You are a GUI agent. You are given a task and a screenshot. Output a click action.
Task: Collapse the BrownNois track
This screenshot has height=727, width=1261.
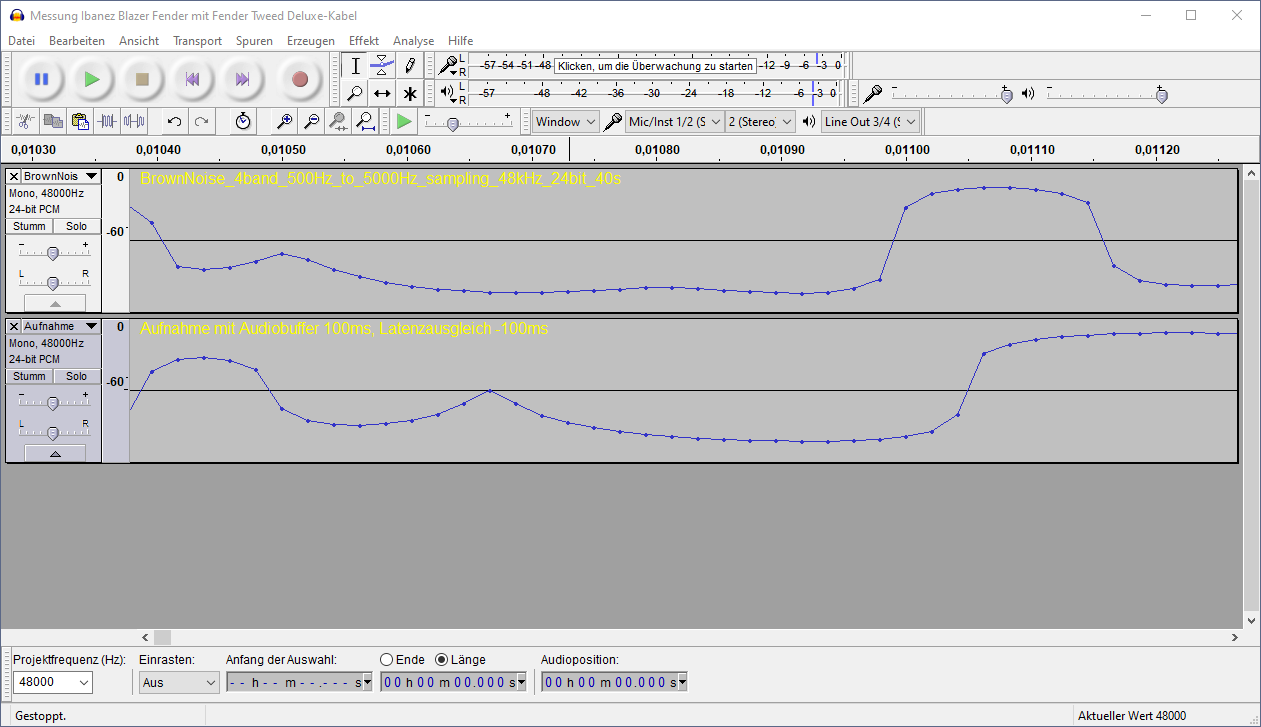(55, 303)
